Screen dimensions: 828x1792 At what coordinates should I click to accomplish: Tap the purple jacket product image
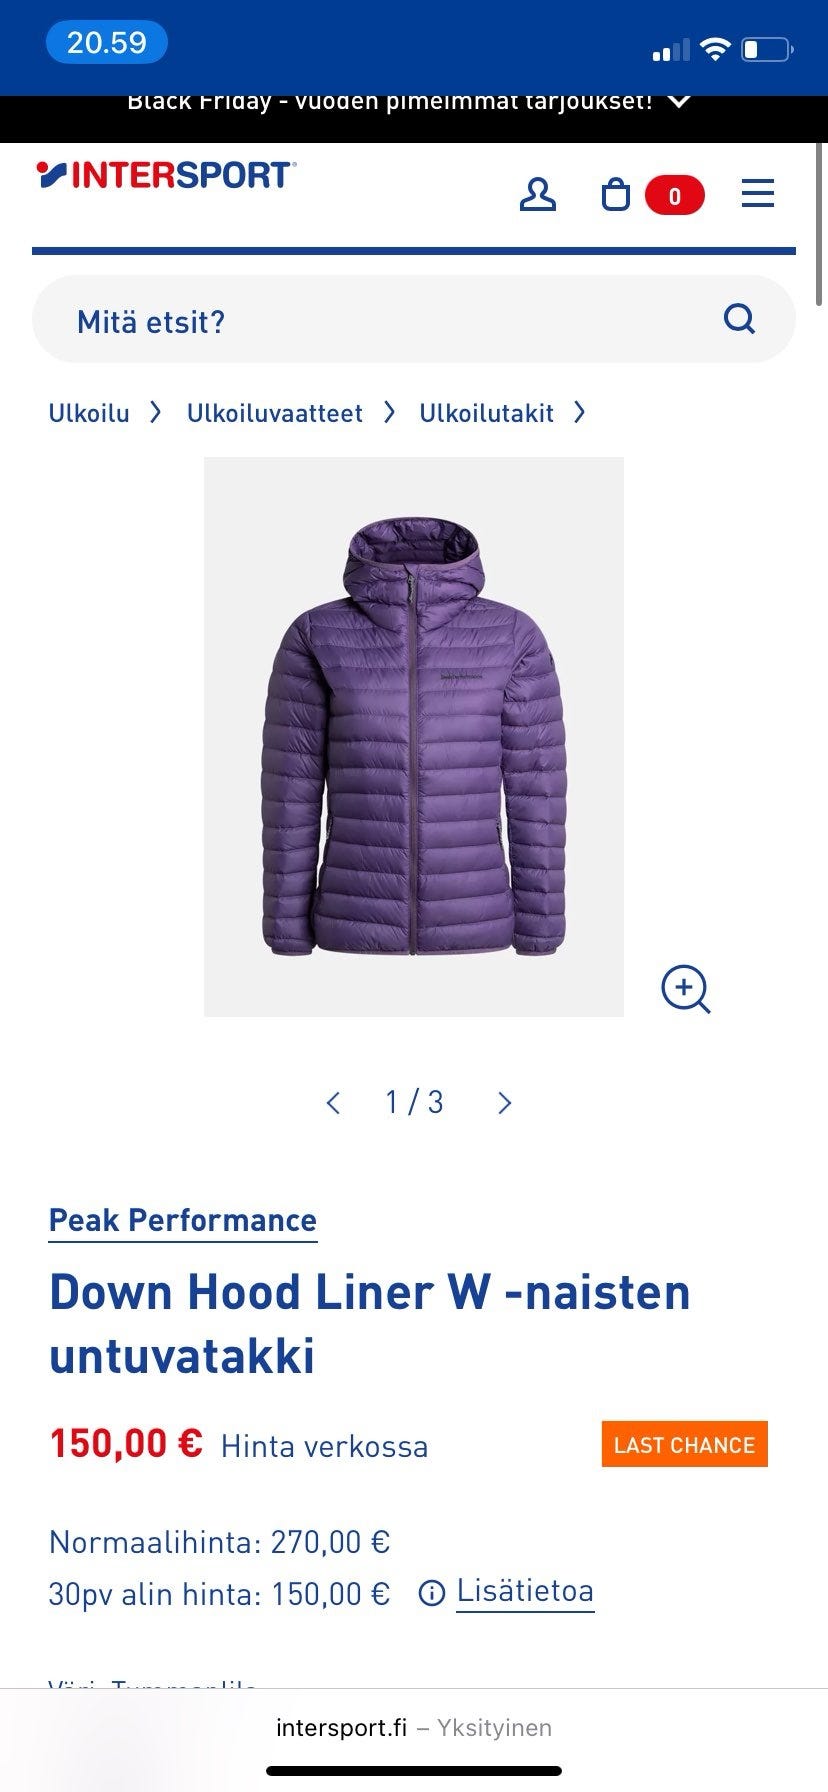point(414,737)
